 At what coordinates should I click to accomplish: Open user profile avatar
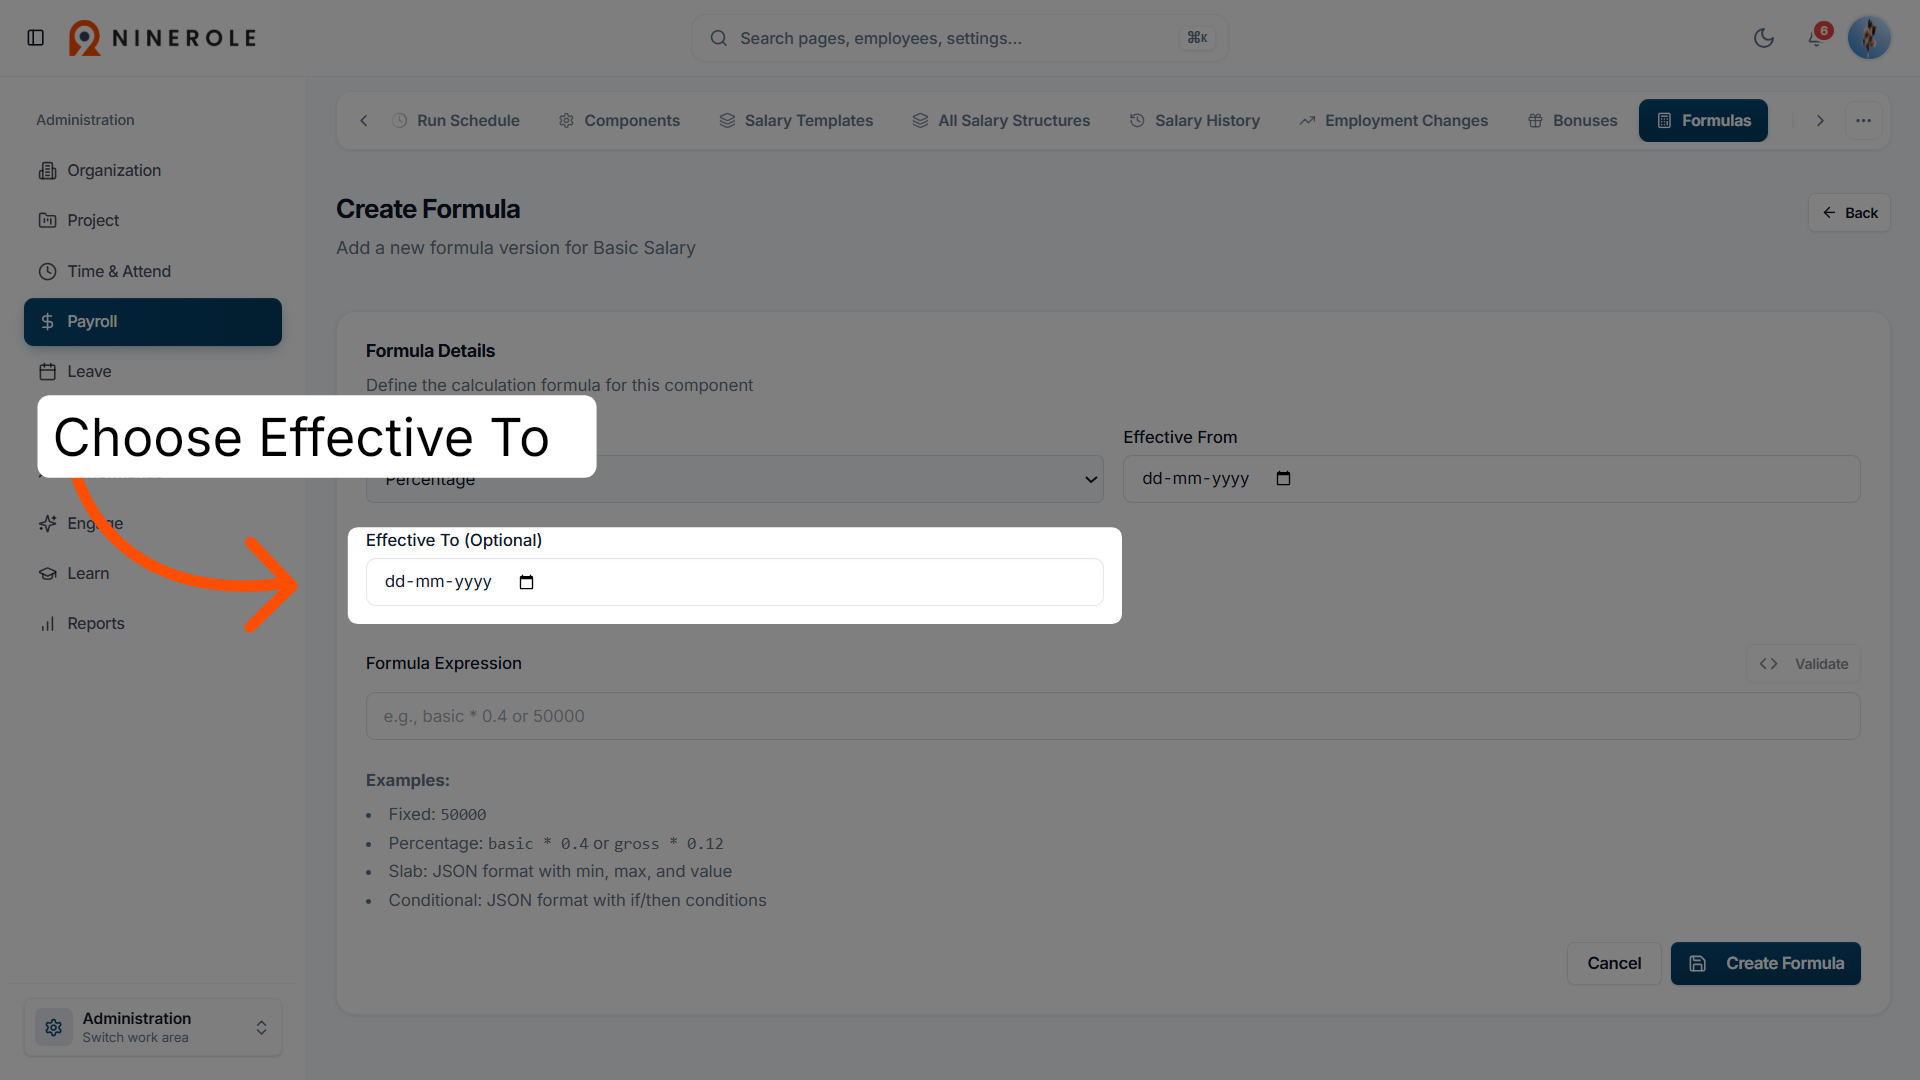(1869, 38)
